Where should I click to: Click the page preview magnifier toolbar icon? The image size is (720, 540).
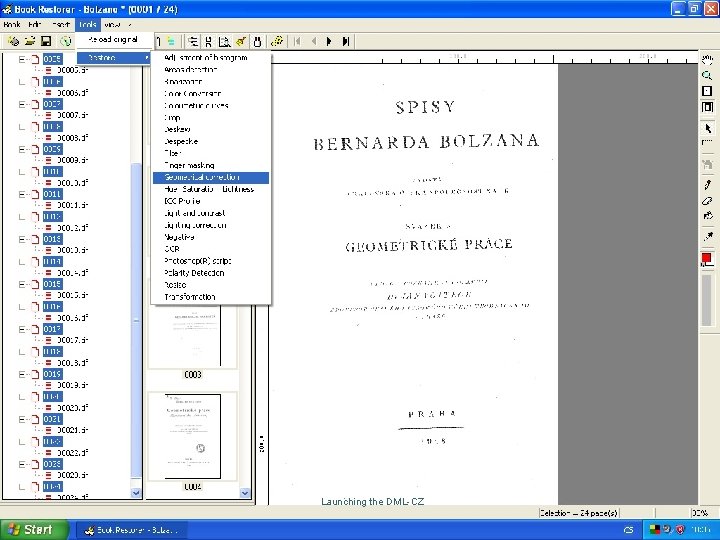click(x=225, y=42)
